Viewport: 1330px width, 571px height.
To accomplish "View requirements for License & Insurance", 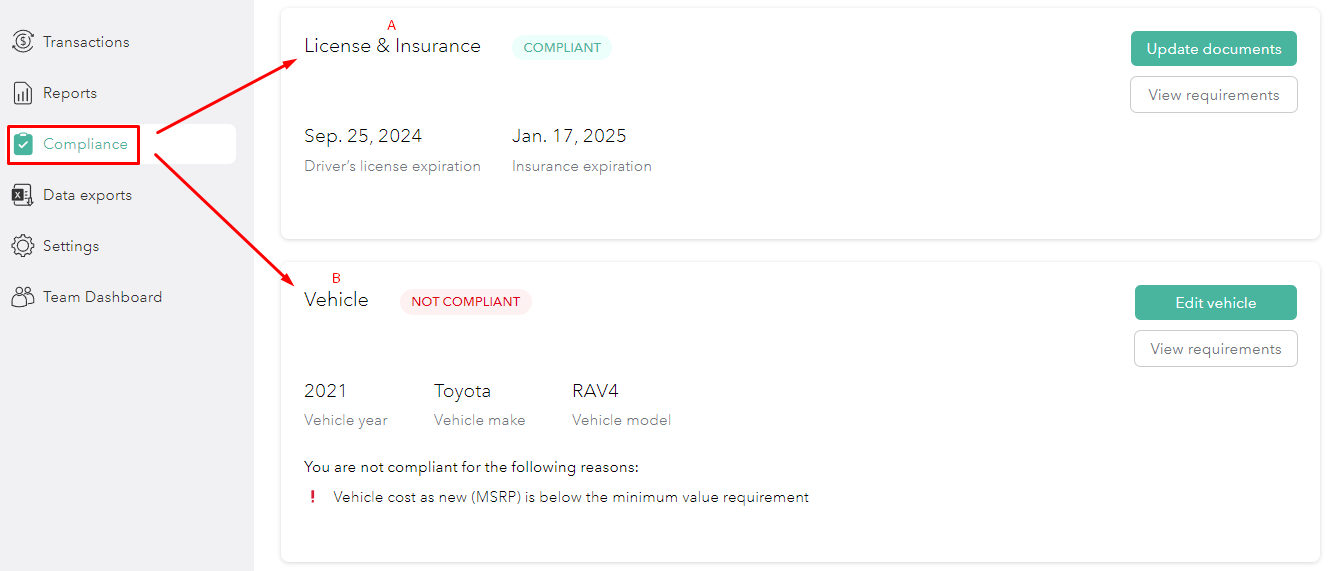I will pos(1213,95).
